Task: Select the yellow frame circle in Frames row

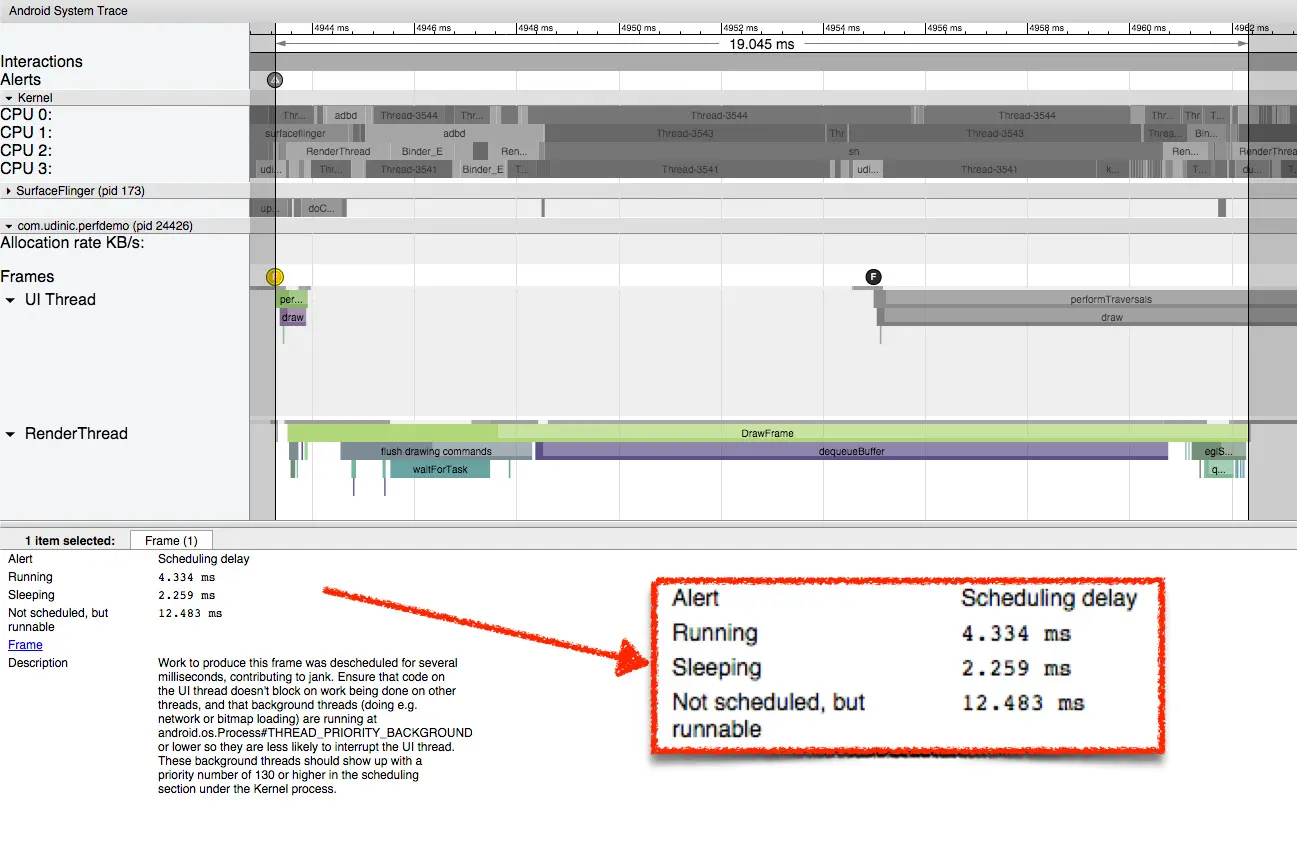Action: (275, 277)
